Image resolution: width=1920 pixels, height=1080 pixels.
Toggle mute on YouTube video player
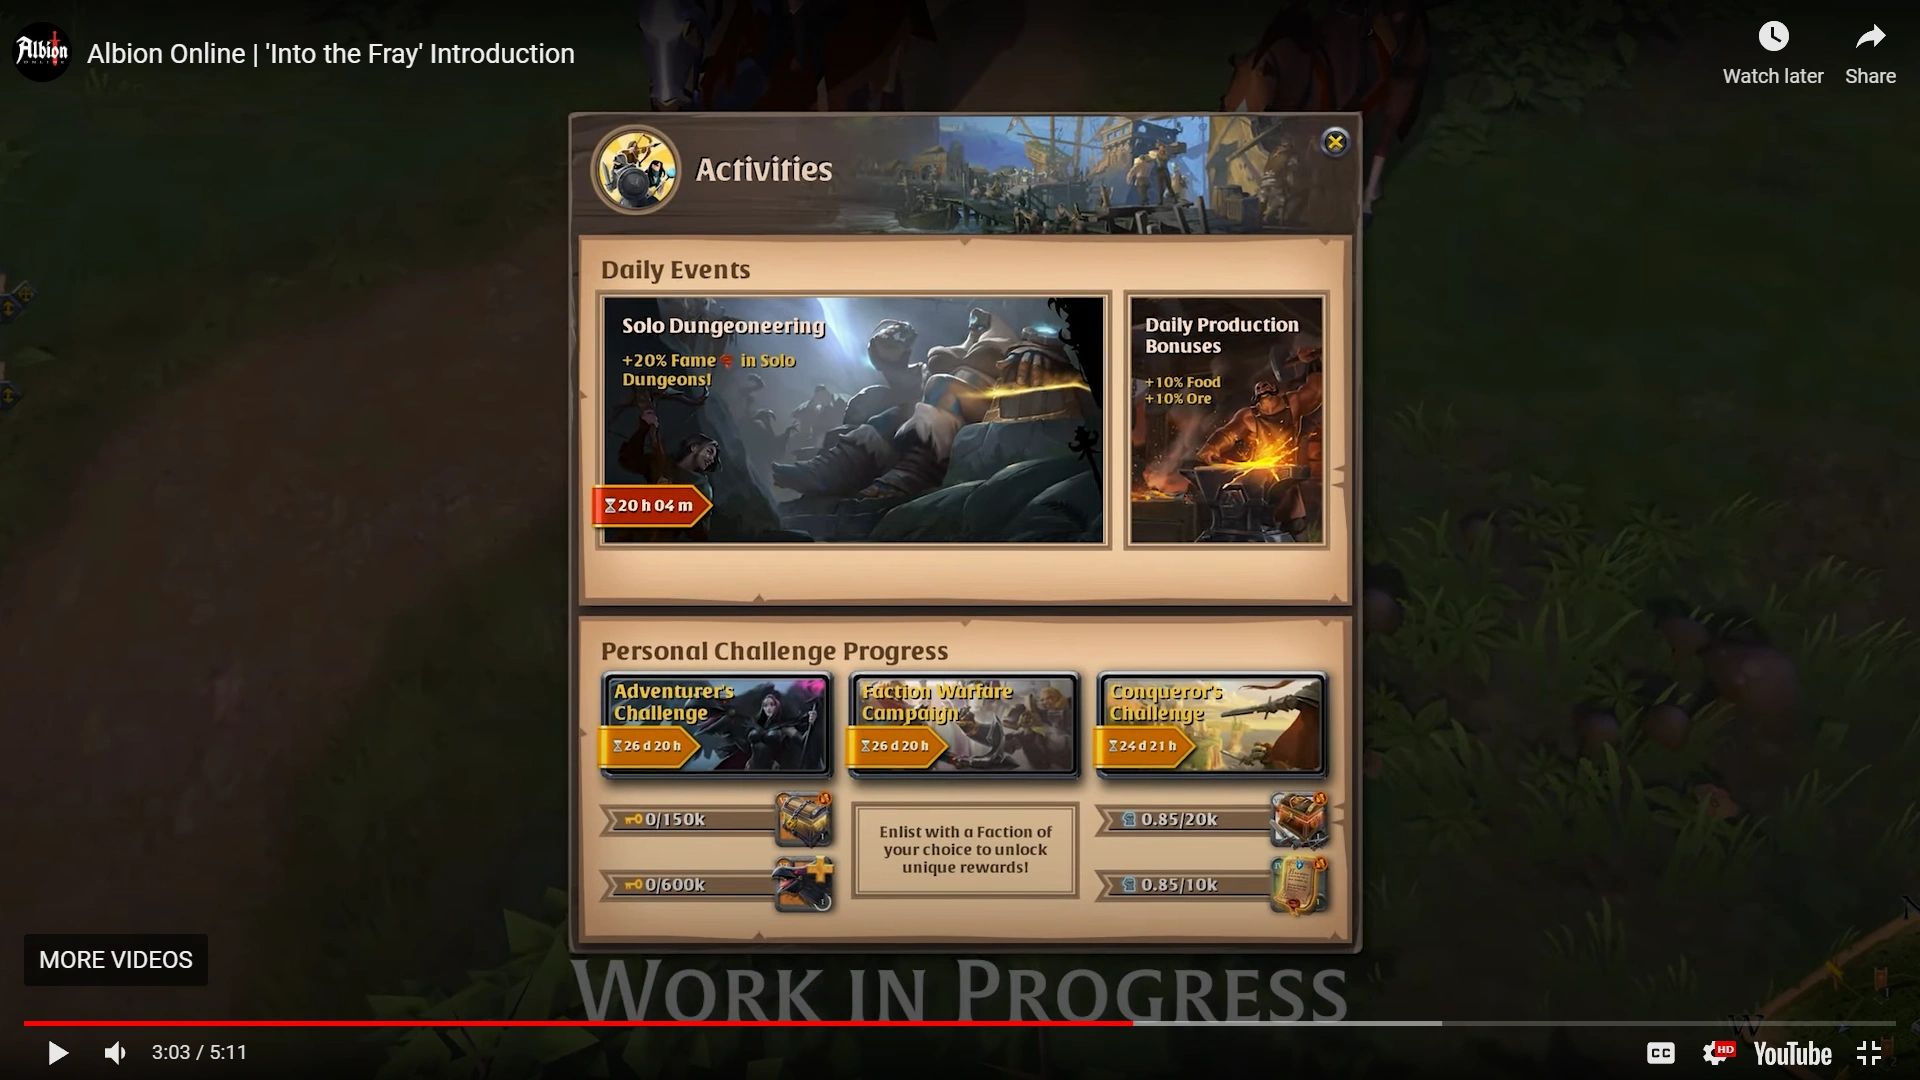[115, 1052]
